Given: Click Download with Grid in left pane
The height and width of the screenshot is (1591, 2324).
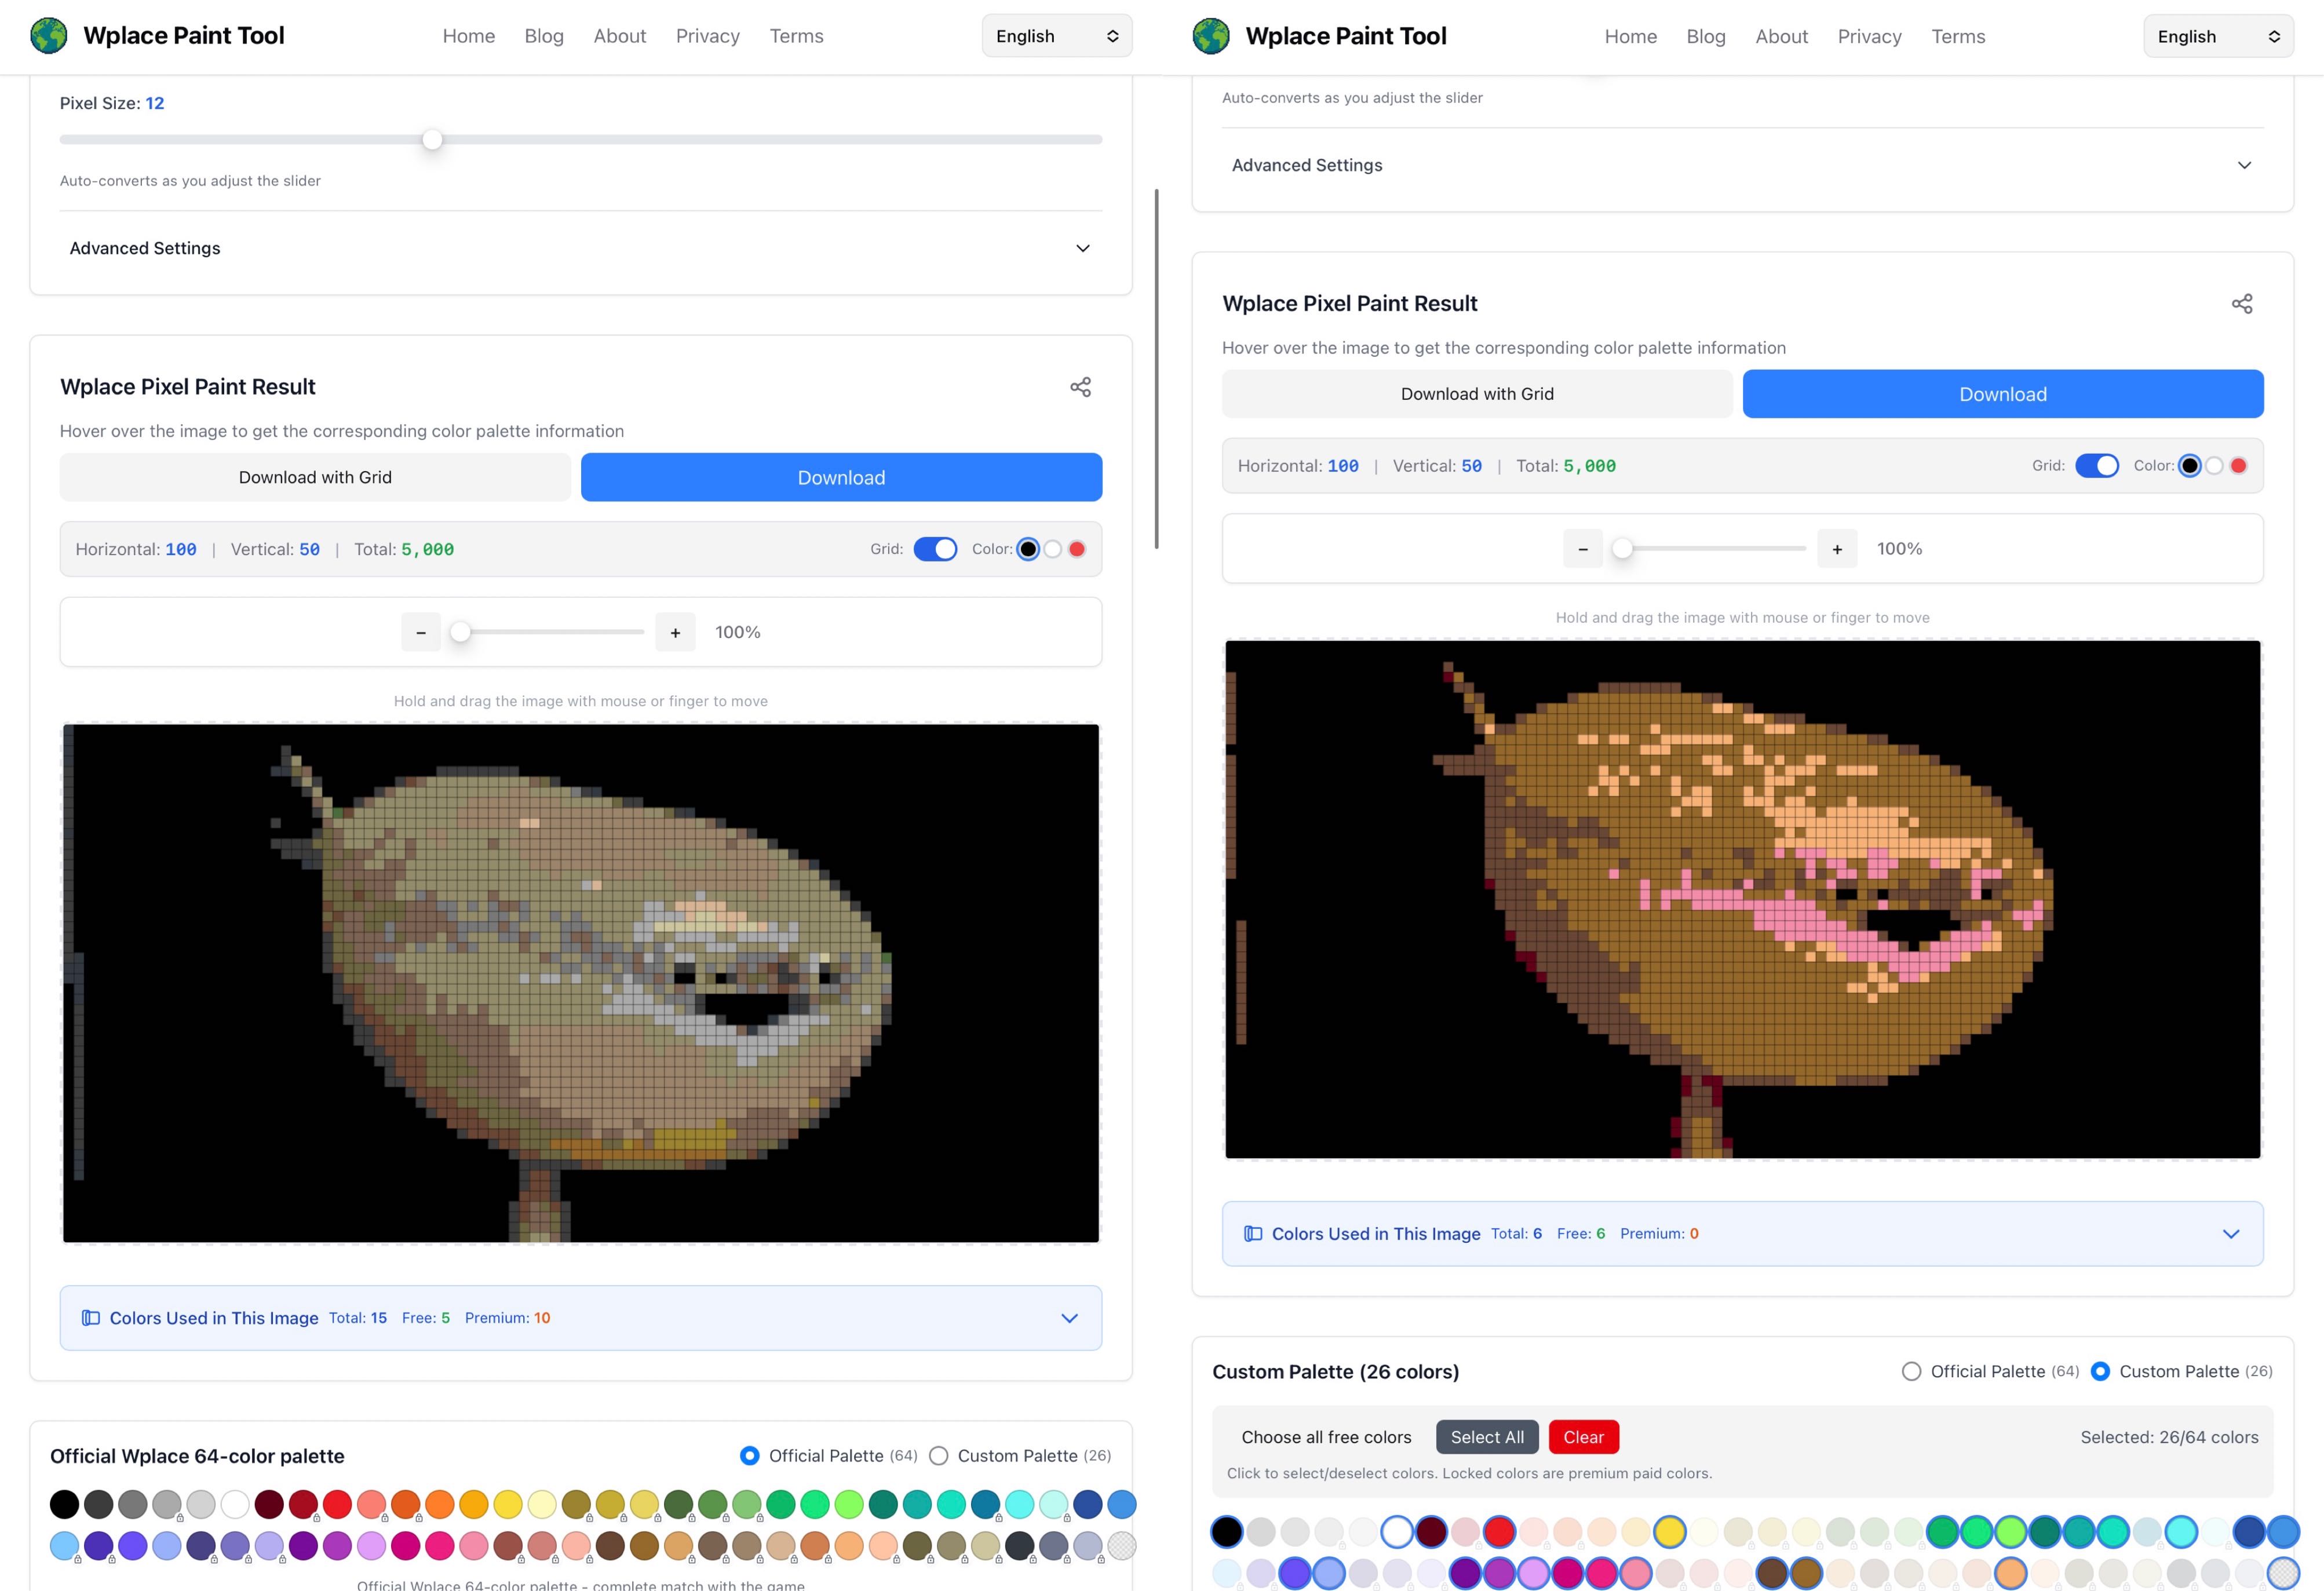Looking at the screenshot, I should [x=315, y=477].
